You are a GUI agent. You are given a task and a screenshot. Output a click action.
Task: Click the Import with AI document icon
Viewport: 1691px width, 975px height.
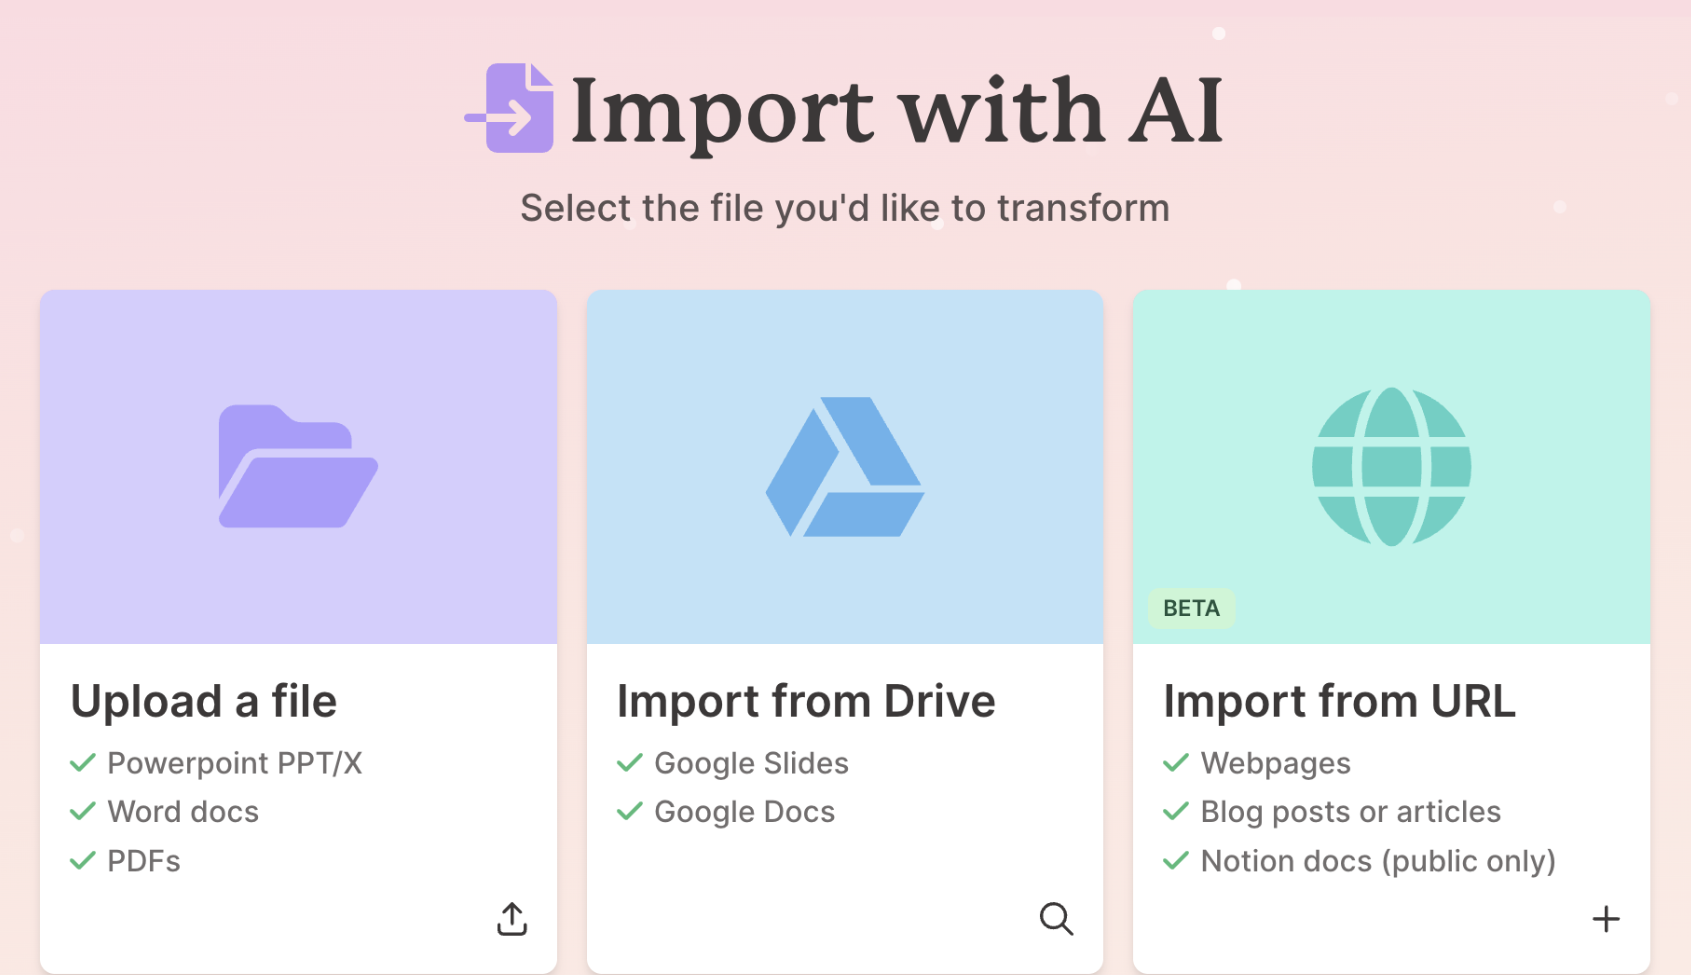(x=511, y=108)
